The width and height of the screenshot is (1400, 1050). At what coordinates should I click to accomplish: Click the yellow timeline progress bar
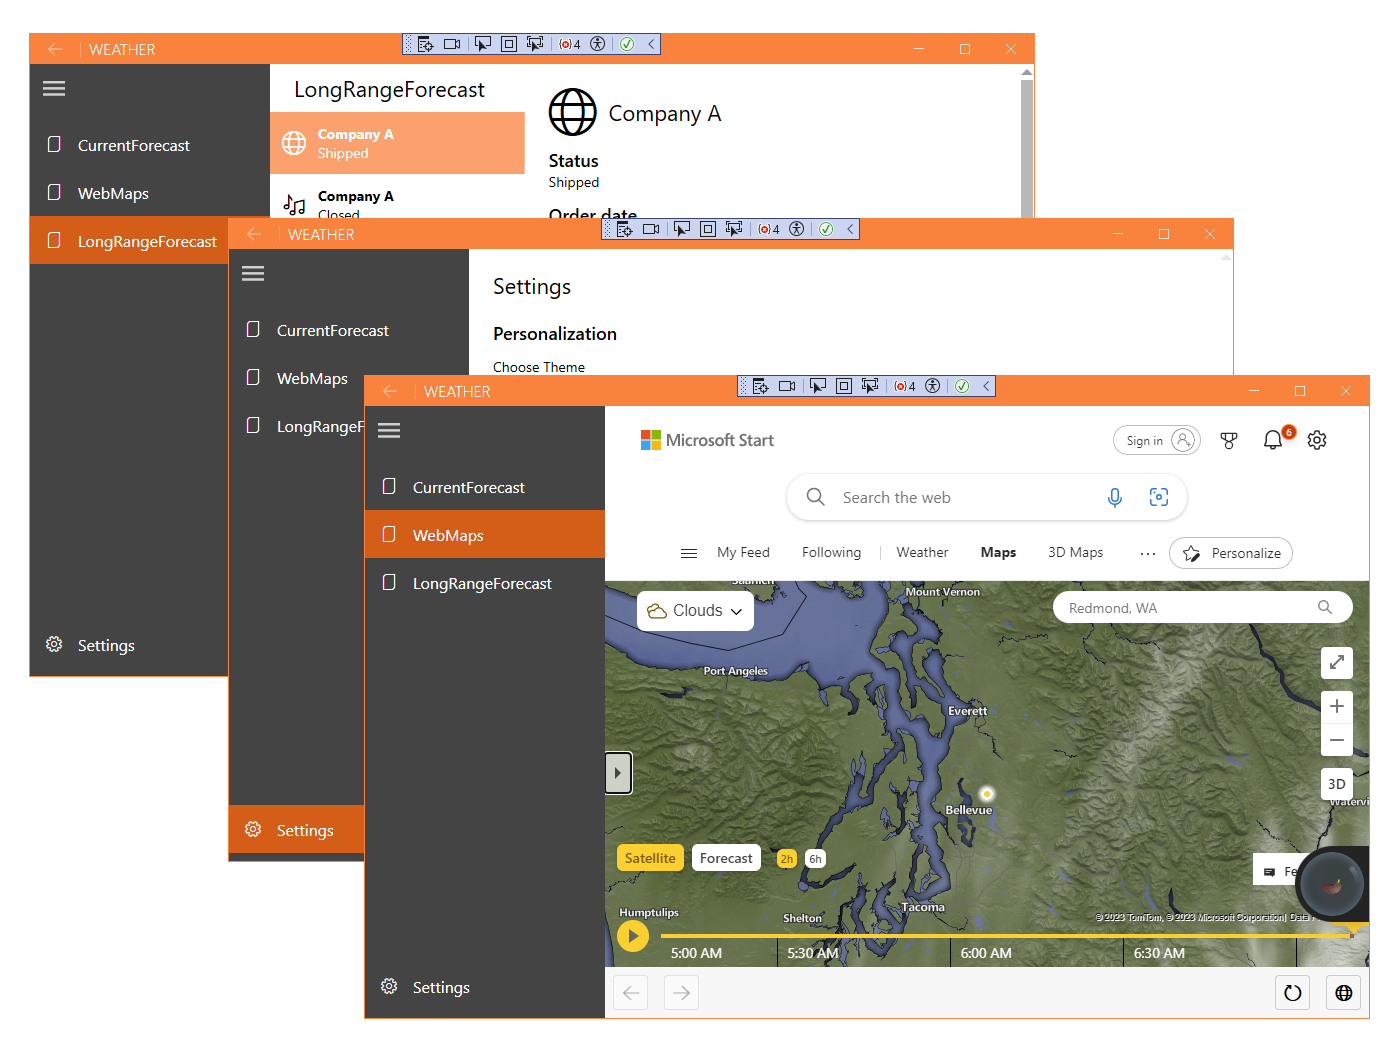[1005, 936]
